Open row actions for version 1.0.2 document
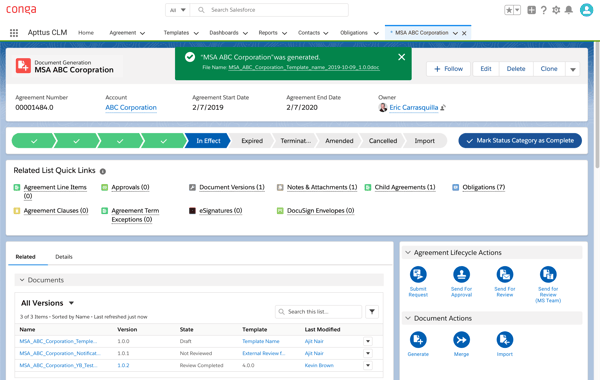This screenshot has width=600, height=380. 368,365
